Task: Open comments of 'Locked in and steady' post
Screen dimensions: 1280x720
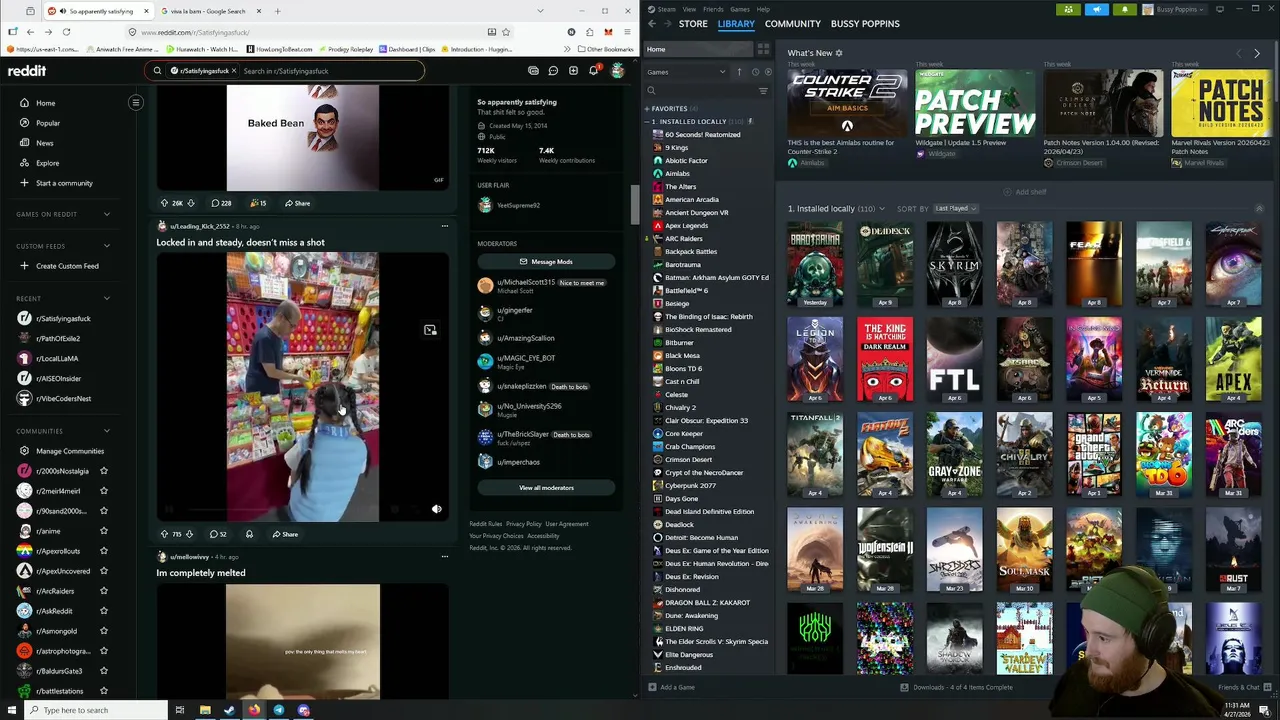Action: pyautogui.click(x=218, y=534)
